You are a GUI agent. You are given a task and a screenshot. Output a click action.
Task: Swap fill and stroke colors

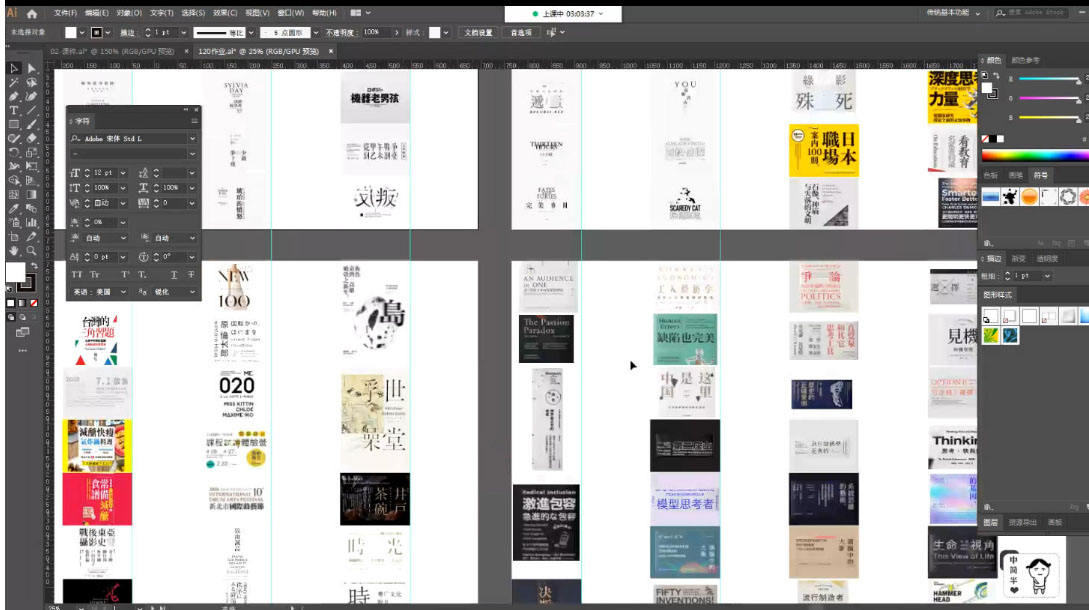click(x=33, y=265)
